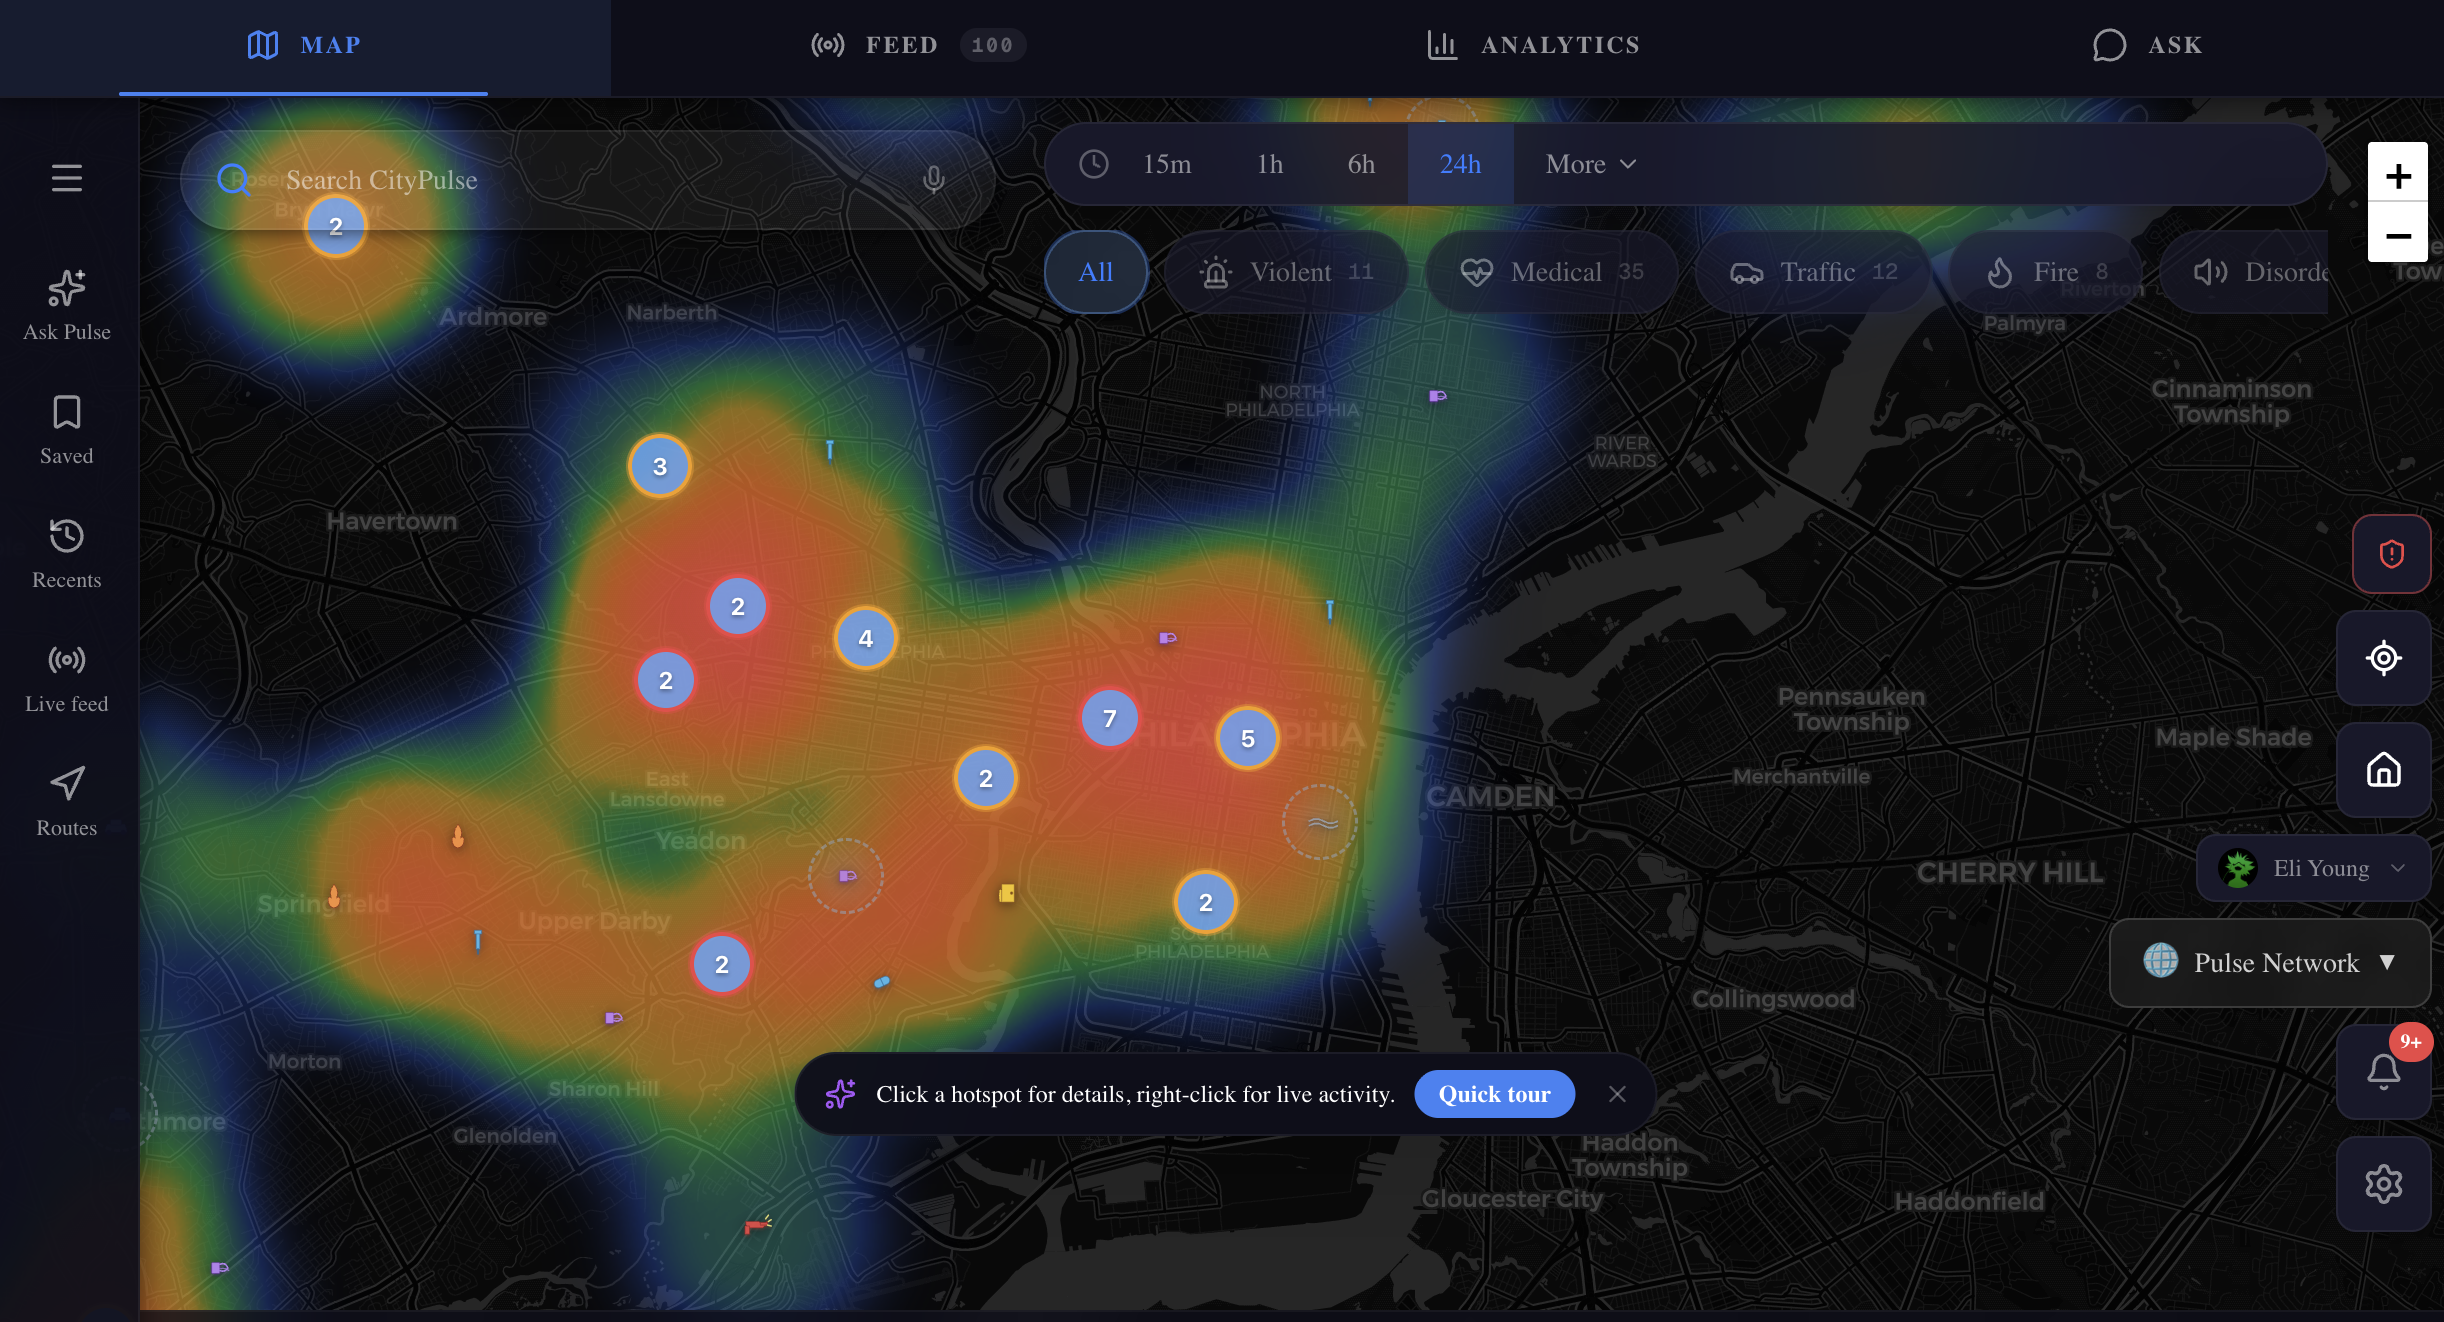
Task: Click the microphone voice search icon
Action: (x=934, y=179)
